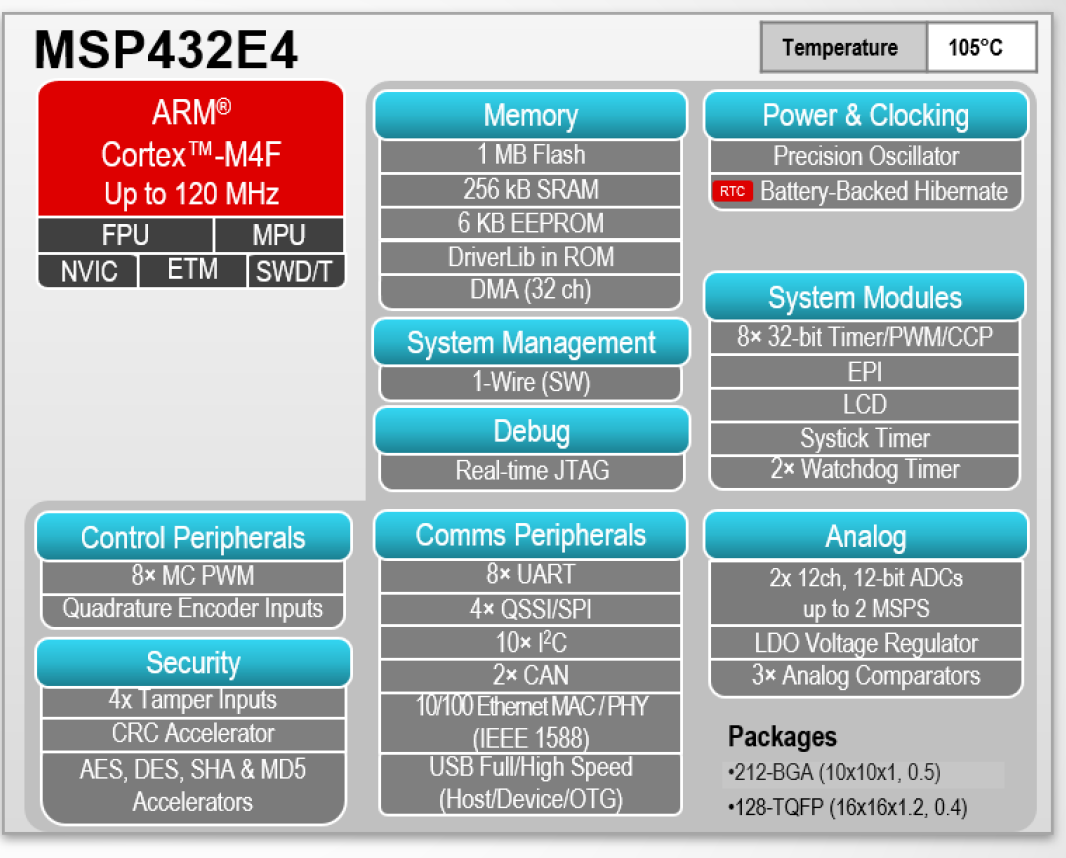Click the 128-TQFP package line
This screenshot has width=1066, height=858.
coord(847,808)
